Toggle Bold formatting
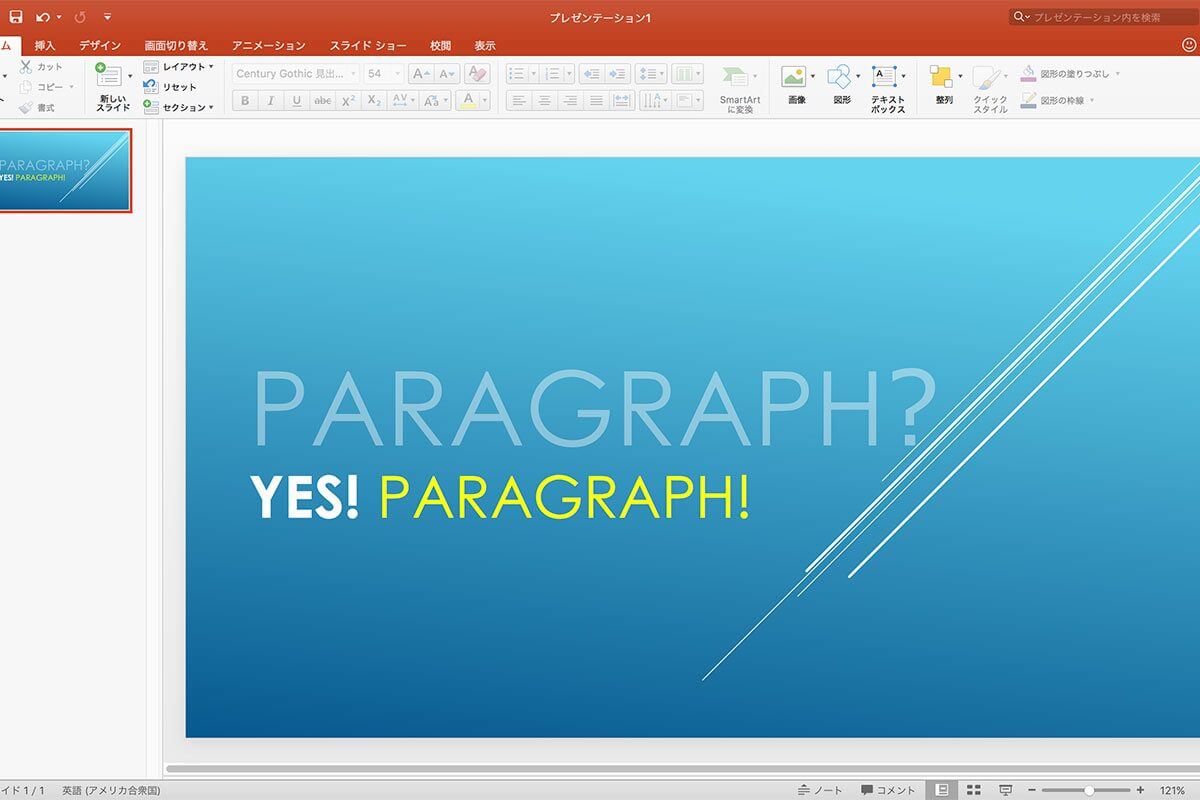This screenshot has height=800, width=1200. tap(245, 101)
